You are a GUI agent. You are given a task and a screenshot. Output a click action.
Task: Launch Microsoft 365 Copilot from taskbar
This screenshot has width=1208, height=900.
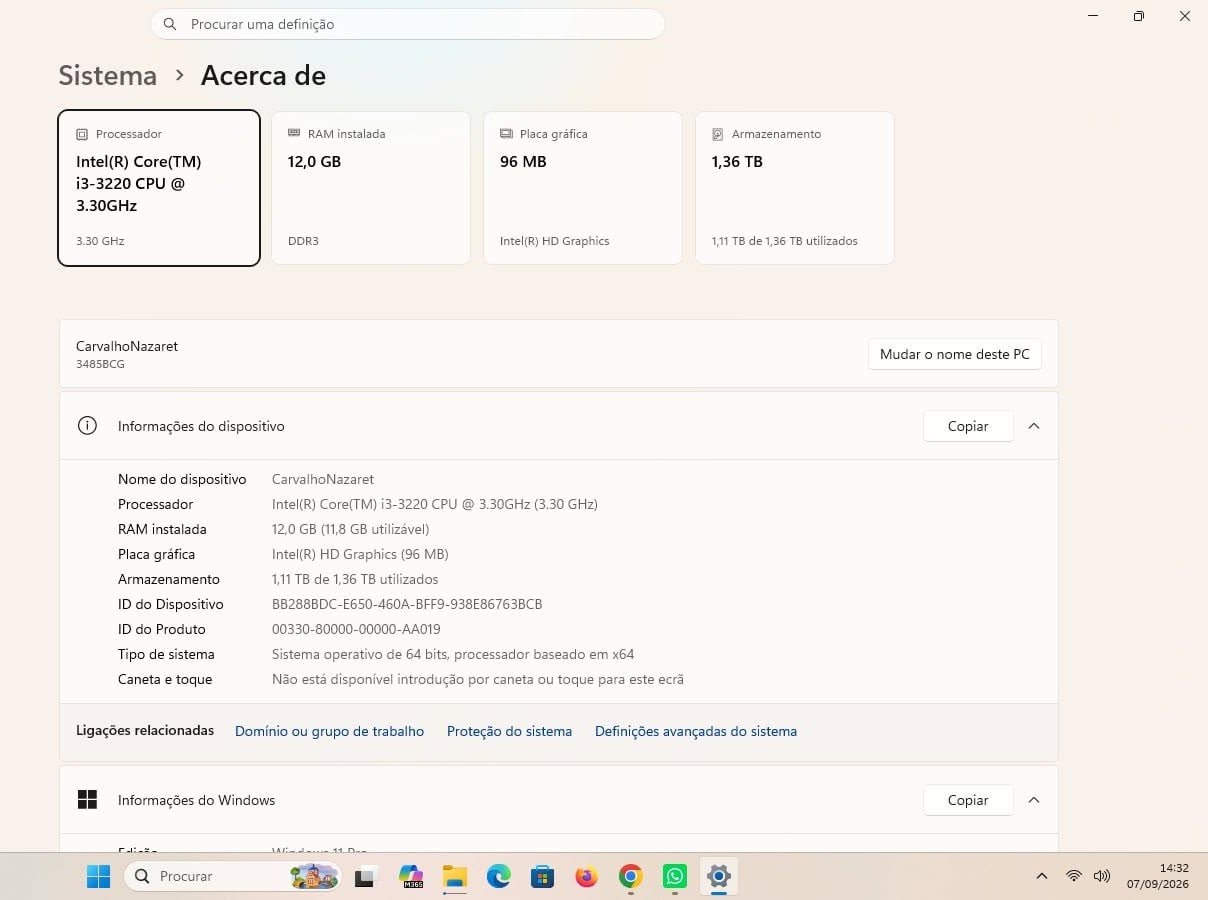[x=411, y=877]
